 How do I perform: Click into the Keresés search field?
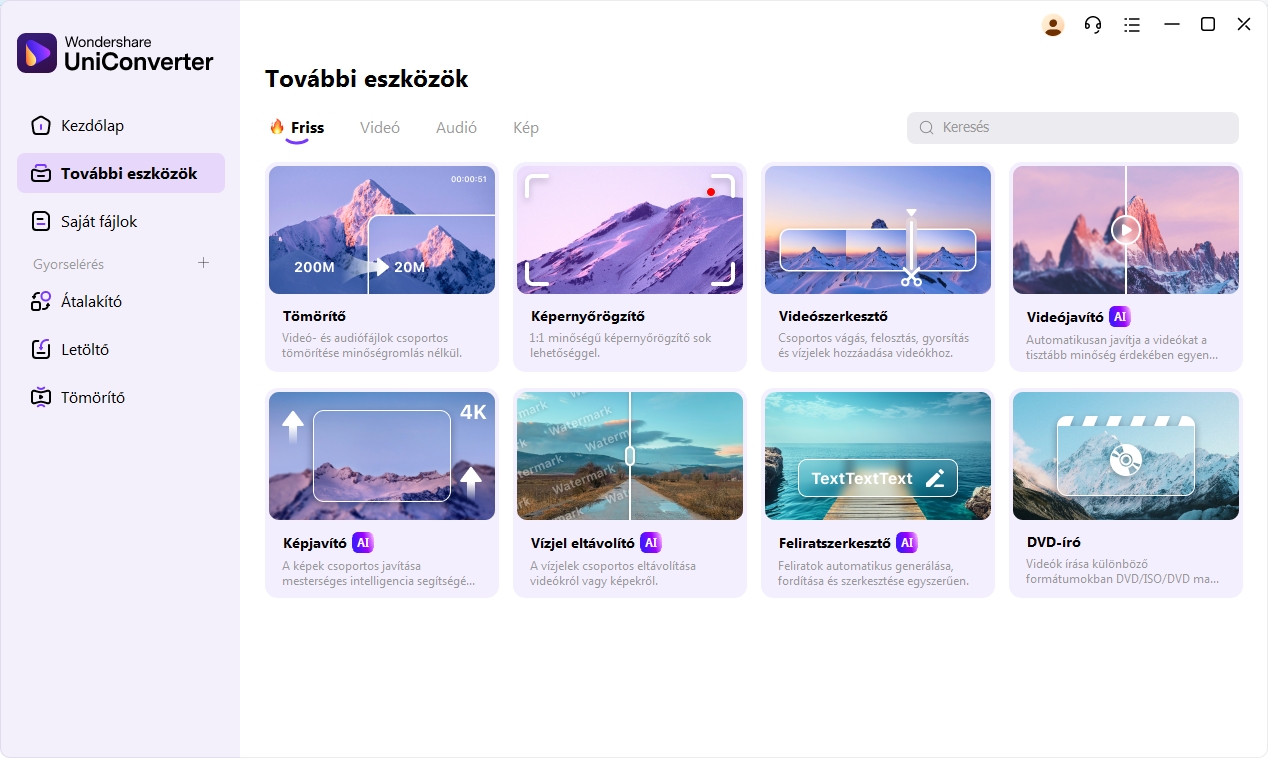click(1073, 127)
